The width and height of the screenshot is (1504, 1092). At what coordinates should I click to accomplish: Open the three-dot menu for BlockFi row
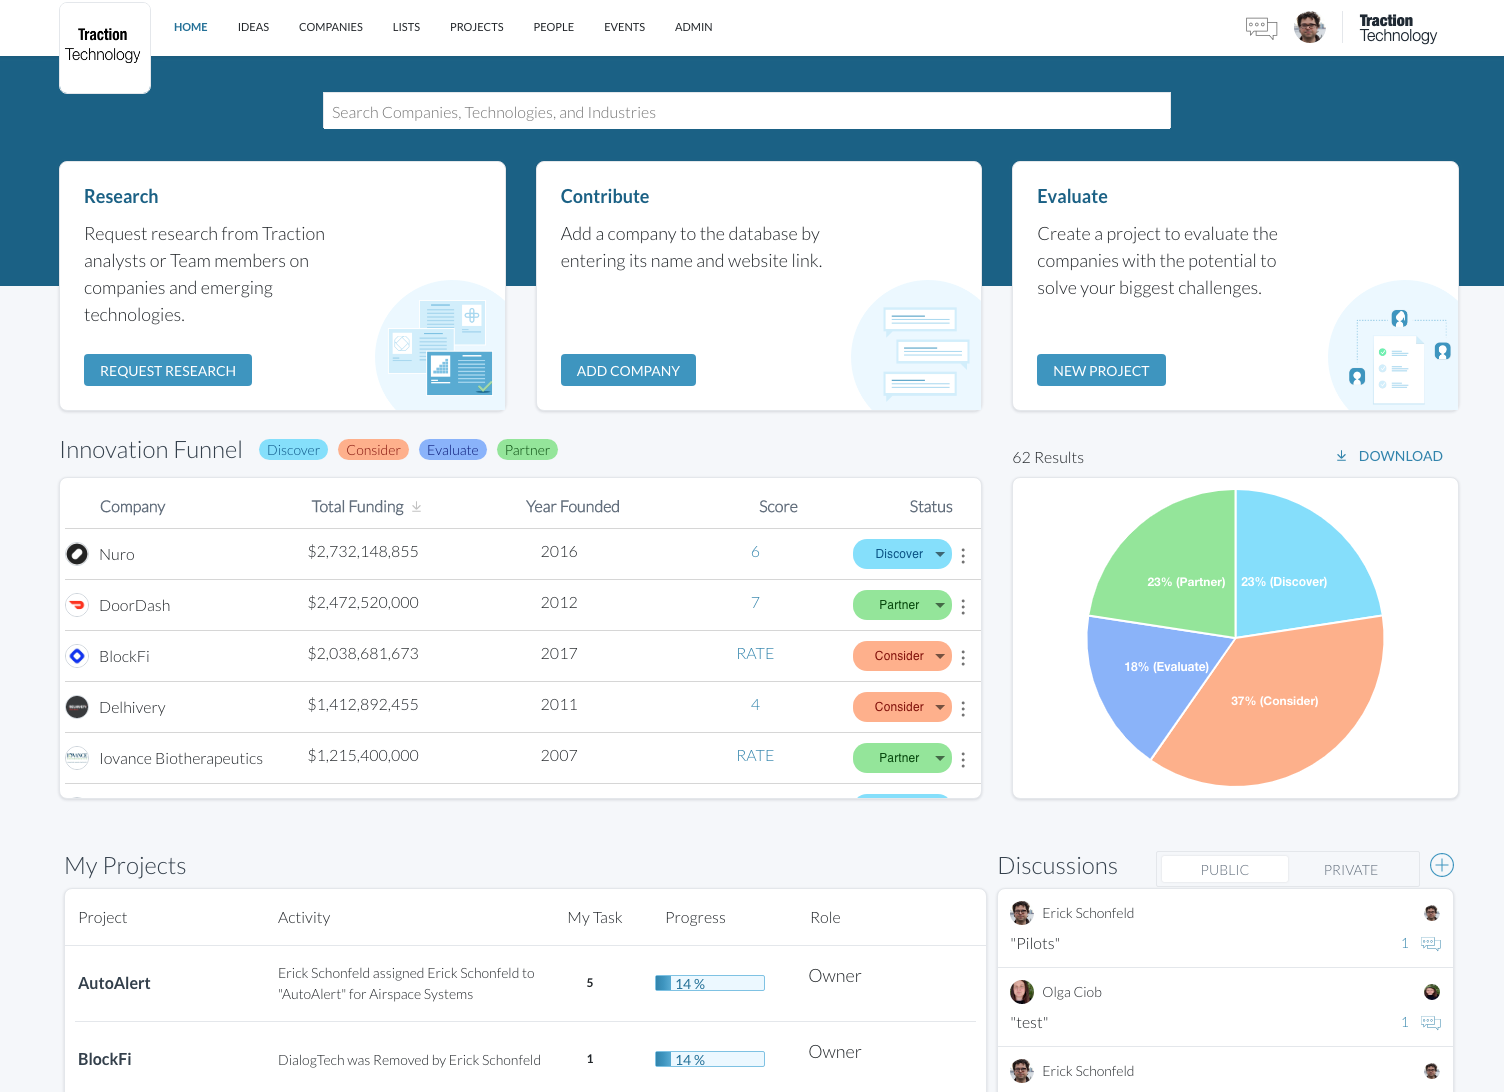[963, 657]
